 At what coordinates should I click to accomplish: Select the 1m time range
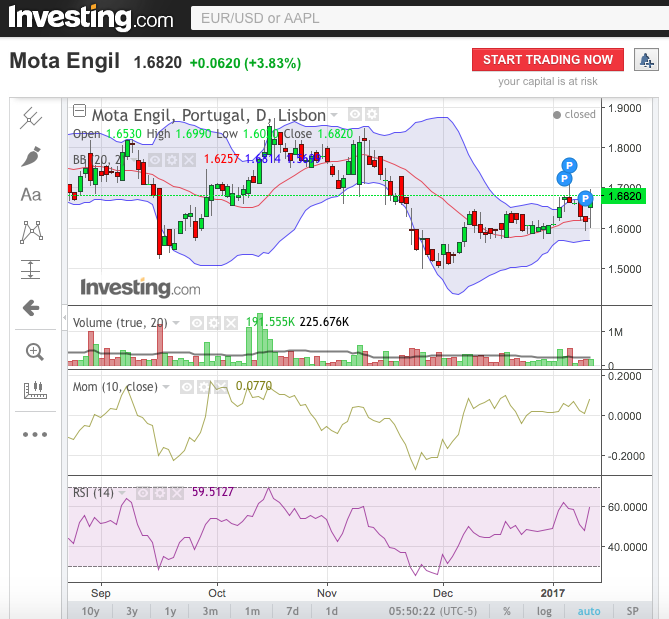(252, 611)
